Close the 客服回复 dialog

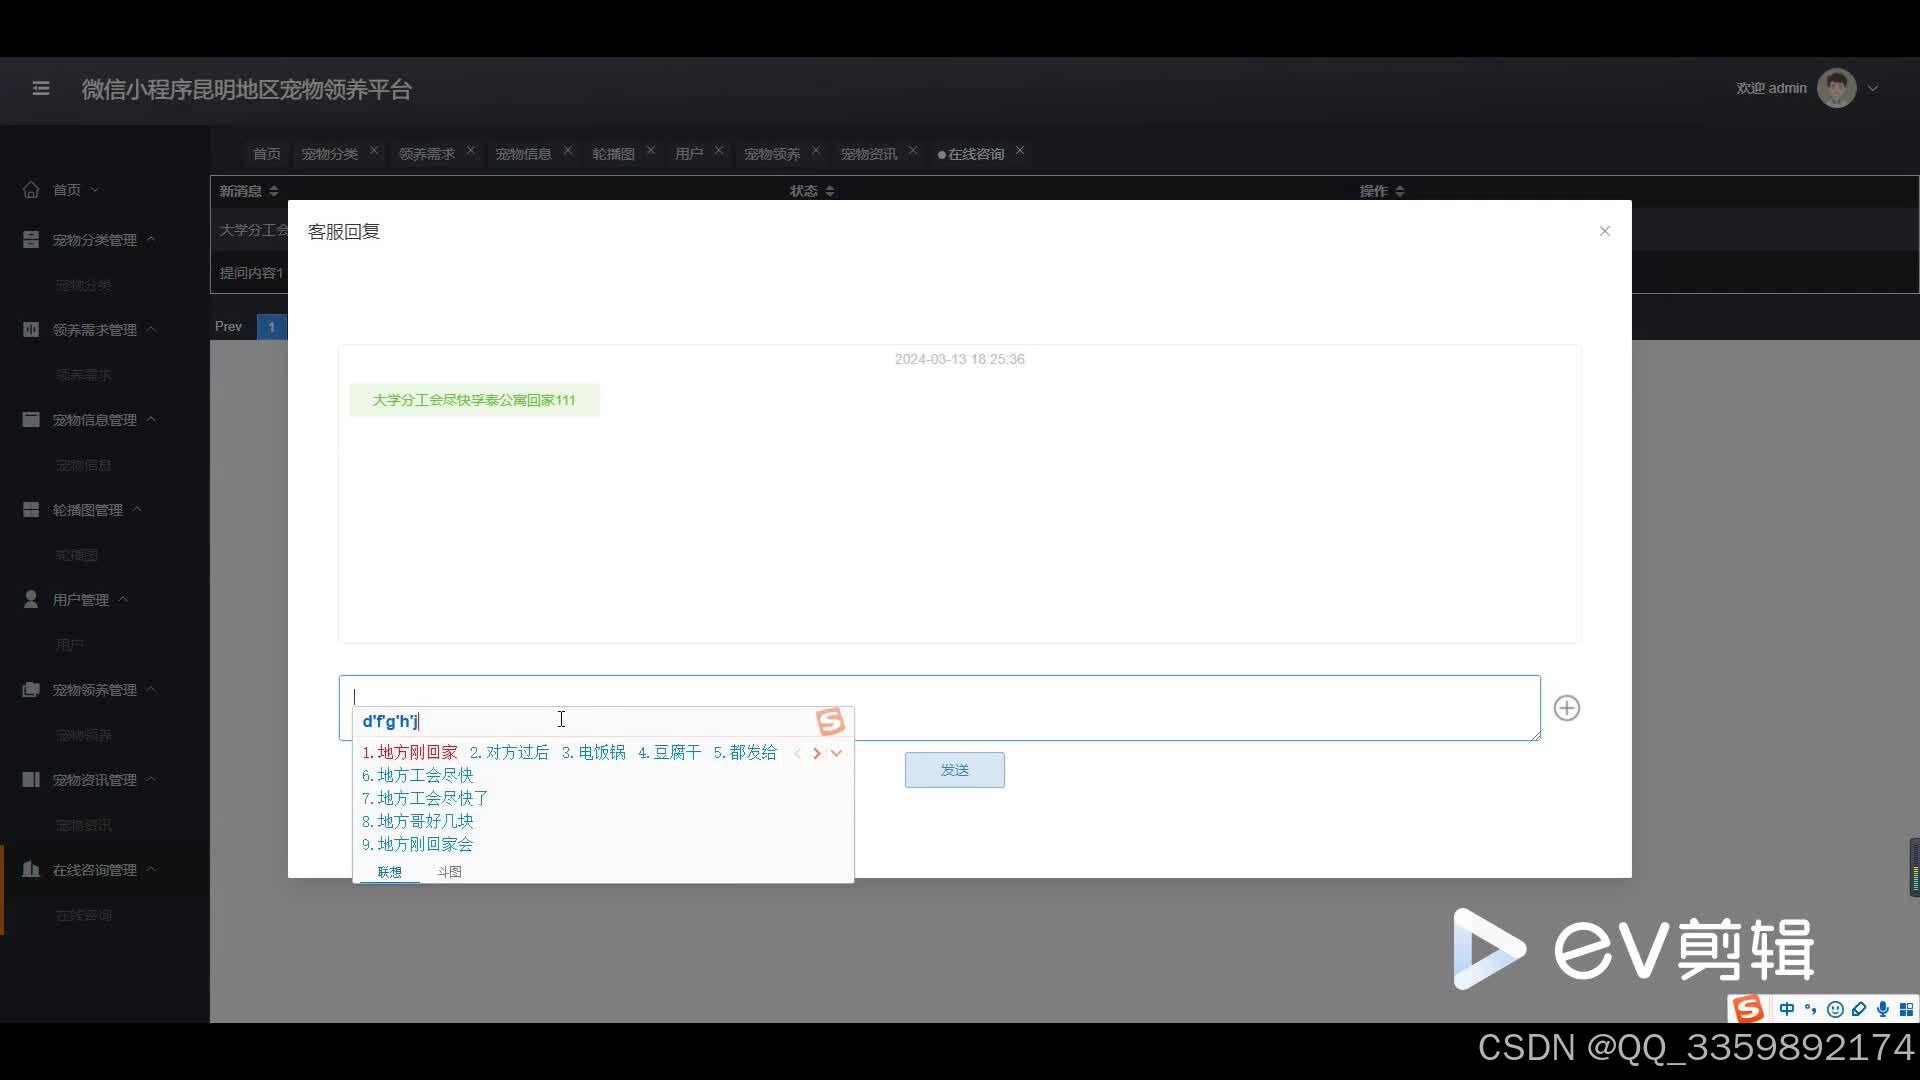click(1604, 231)
